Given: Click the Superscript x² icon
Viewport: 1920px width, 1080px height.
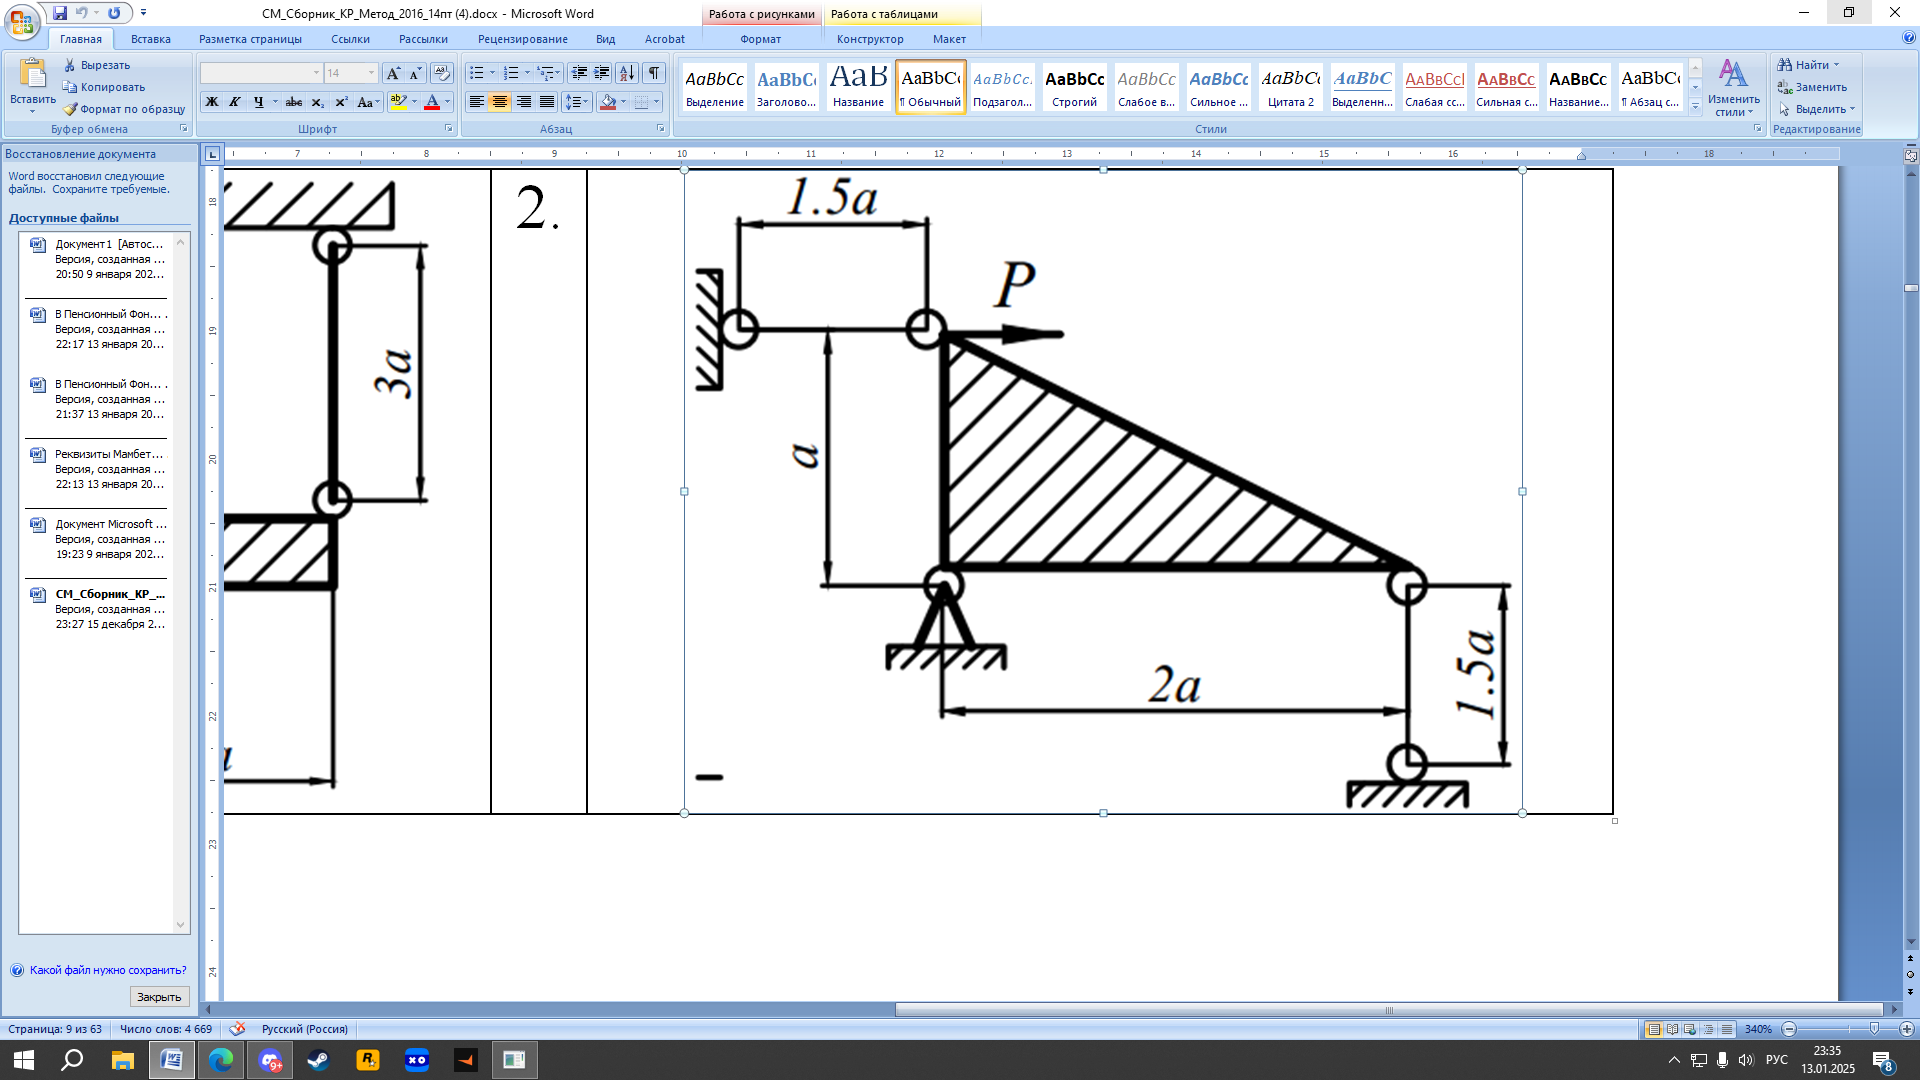Looking at the screenshot, I should coord(341,102).
